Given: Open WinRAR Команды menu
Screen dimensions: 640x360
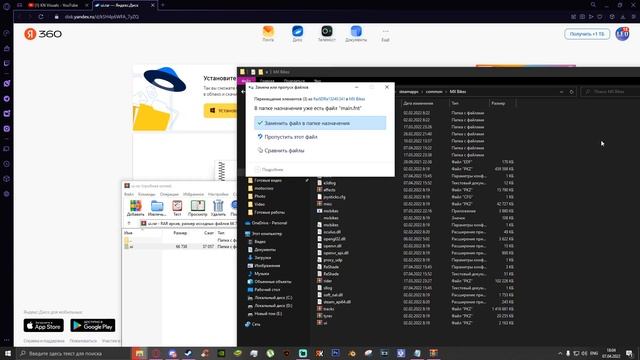Looking at the screenshot, I should pos(147,194).
